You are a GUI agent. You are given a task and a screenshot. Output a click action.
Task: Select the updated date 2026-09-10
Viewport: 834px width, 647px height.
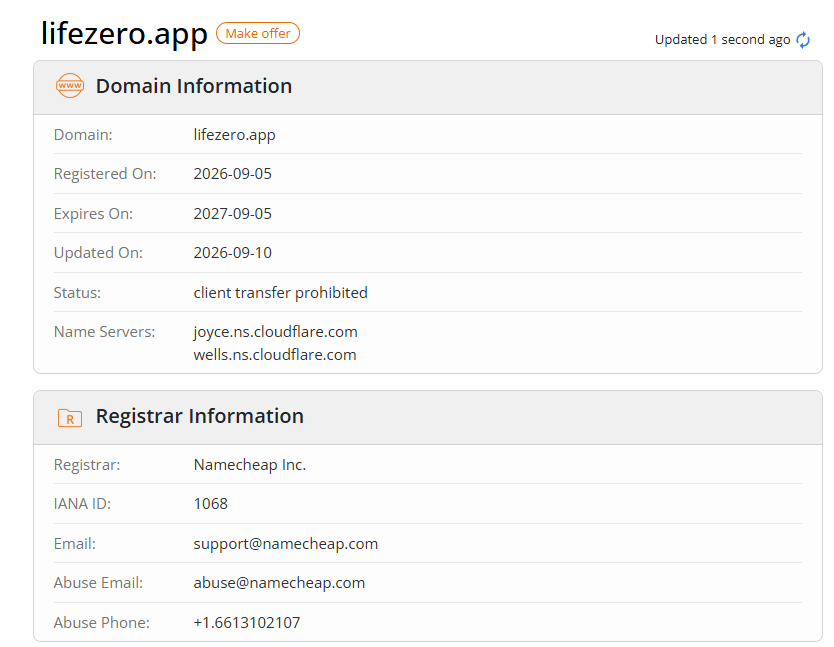click(232, 253)
